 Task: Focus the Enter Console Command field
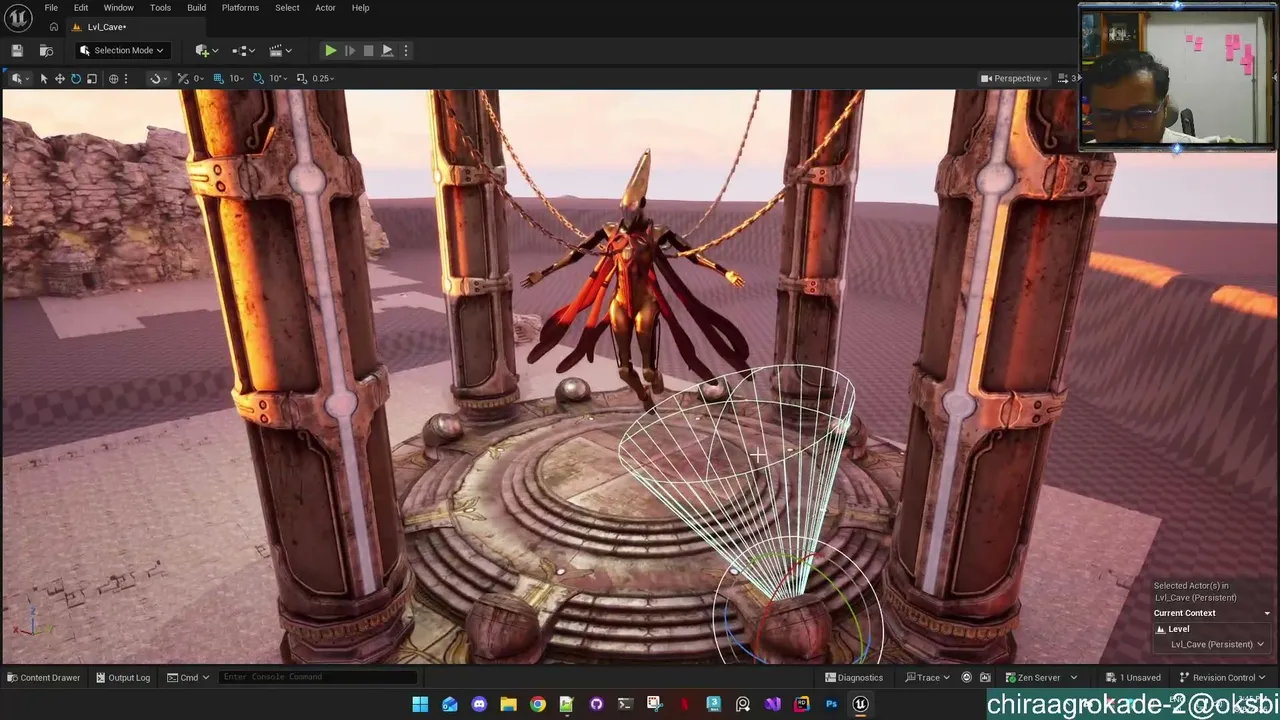(x=318, y=677)
